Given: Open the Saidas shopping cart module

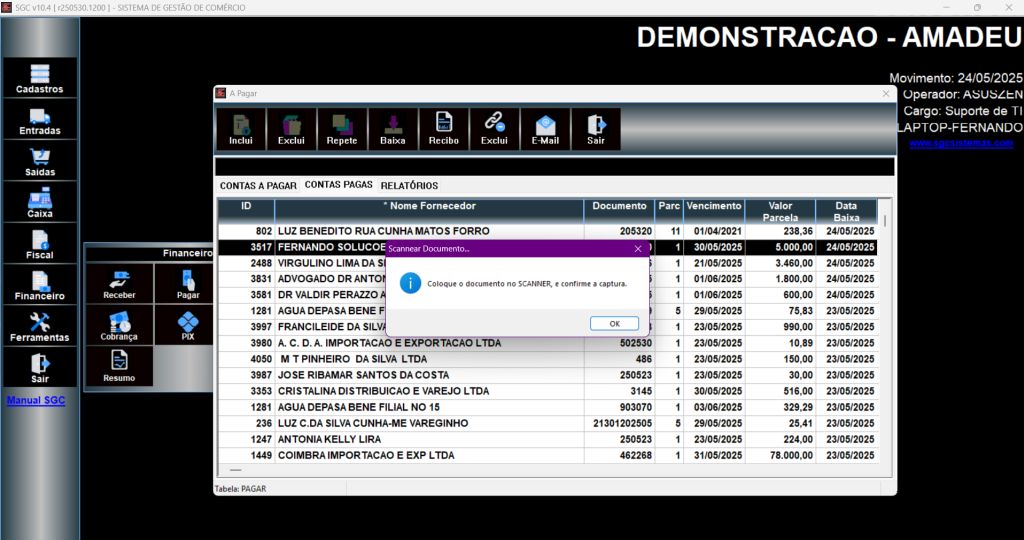Looking at the screenshot, I should coord(39,161).
